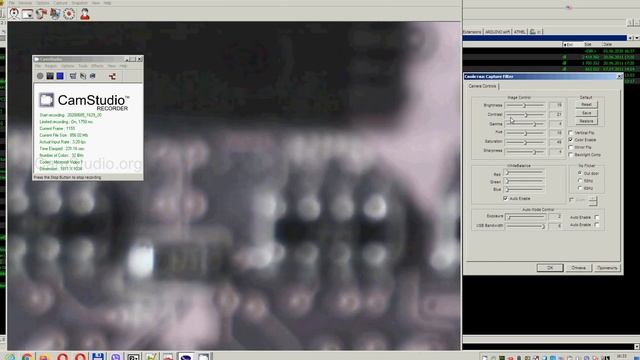Click the Contrast value field
The image size is (640, 360).
pos(556,115)
